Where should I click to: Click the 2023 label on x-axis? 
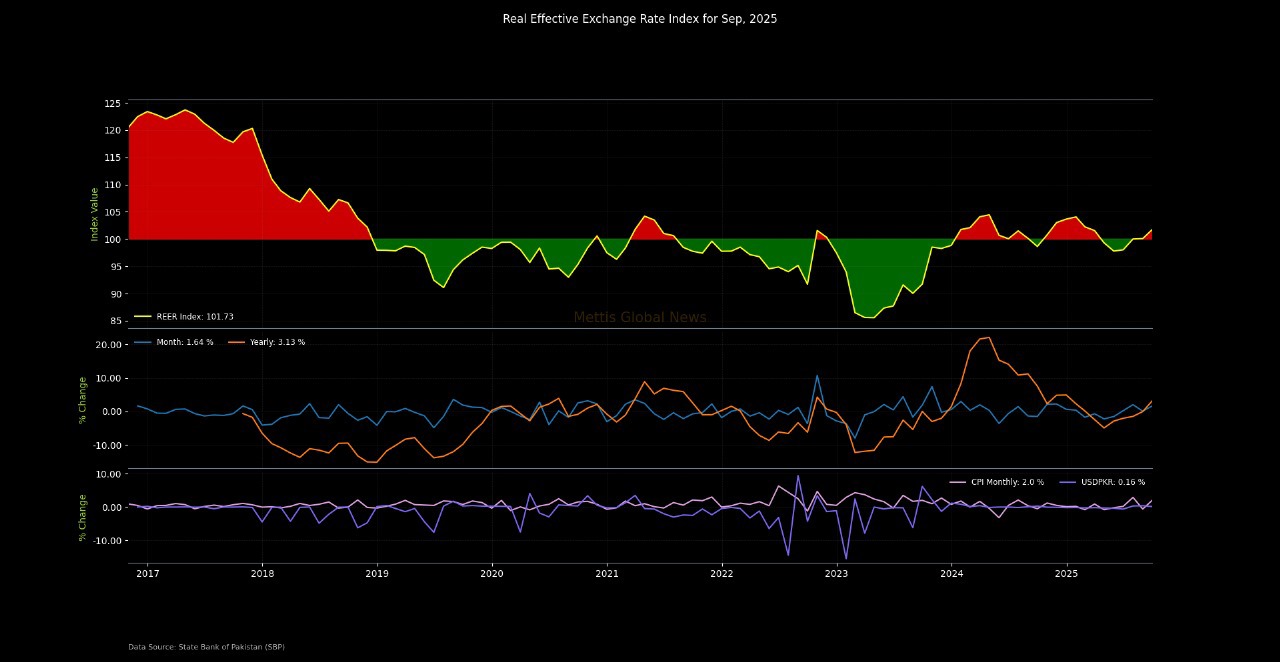point(836,574)
